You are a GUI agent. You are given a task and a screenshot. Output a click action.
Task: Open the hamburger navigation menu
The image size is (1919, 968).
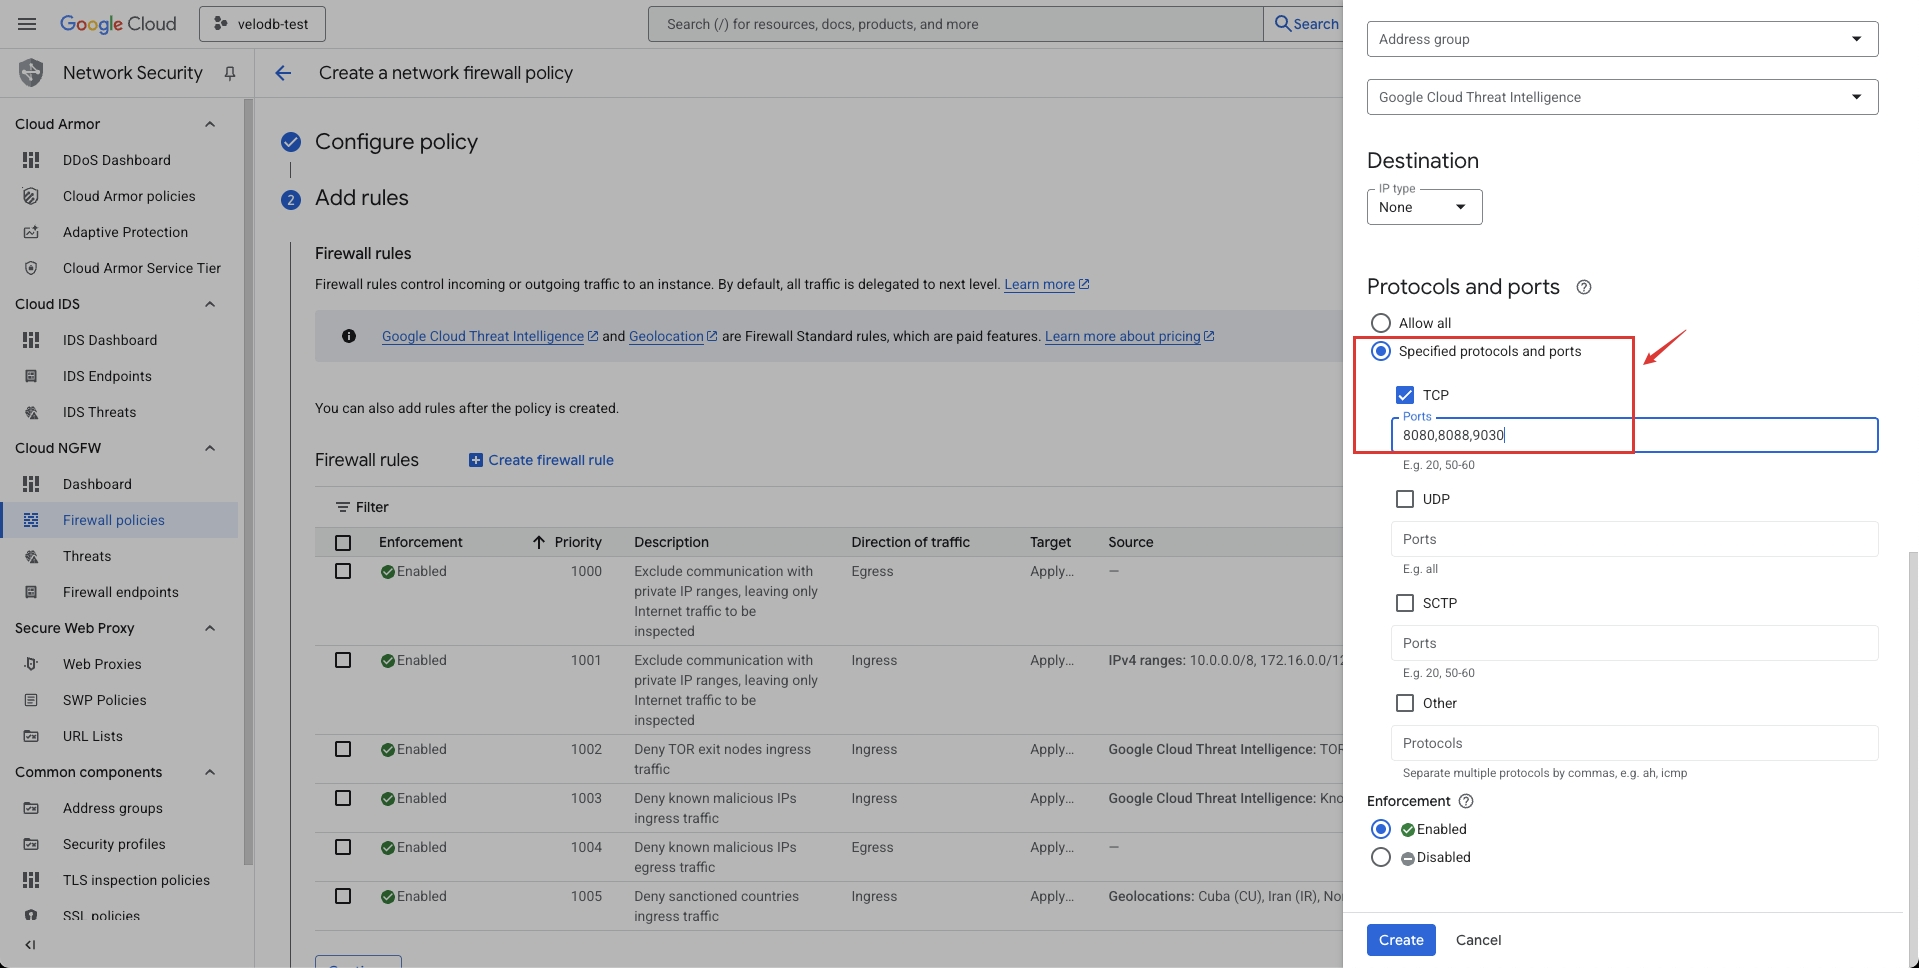(x=27, y=24)
